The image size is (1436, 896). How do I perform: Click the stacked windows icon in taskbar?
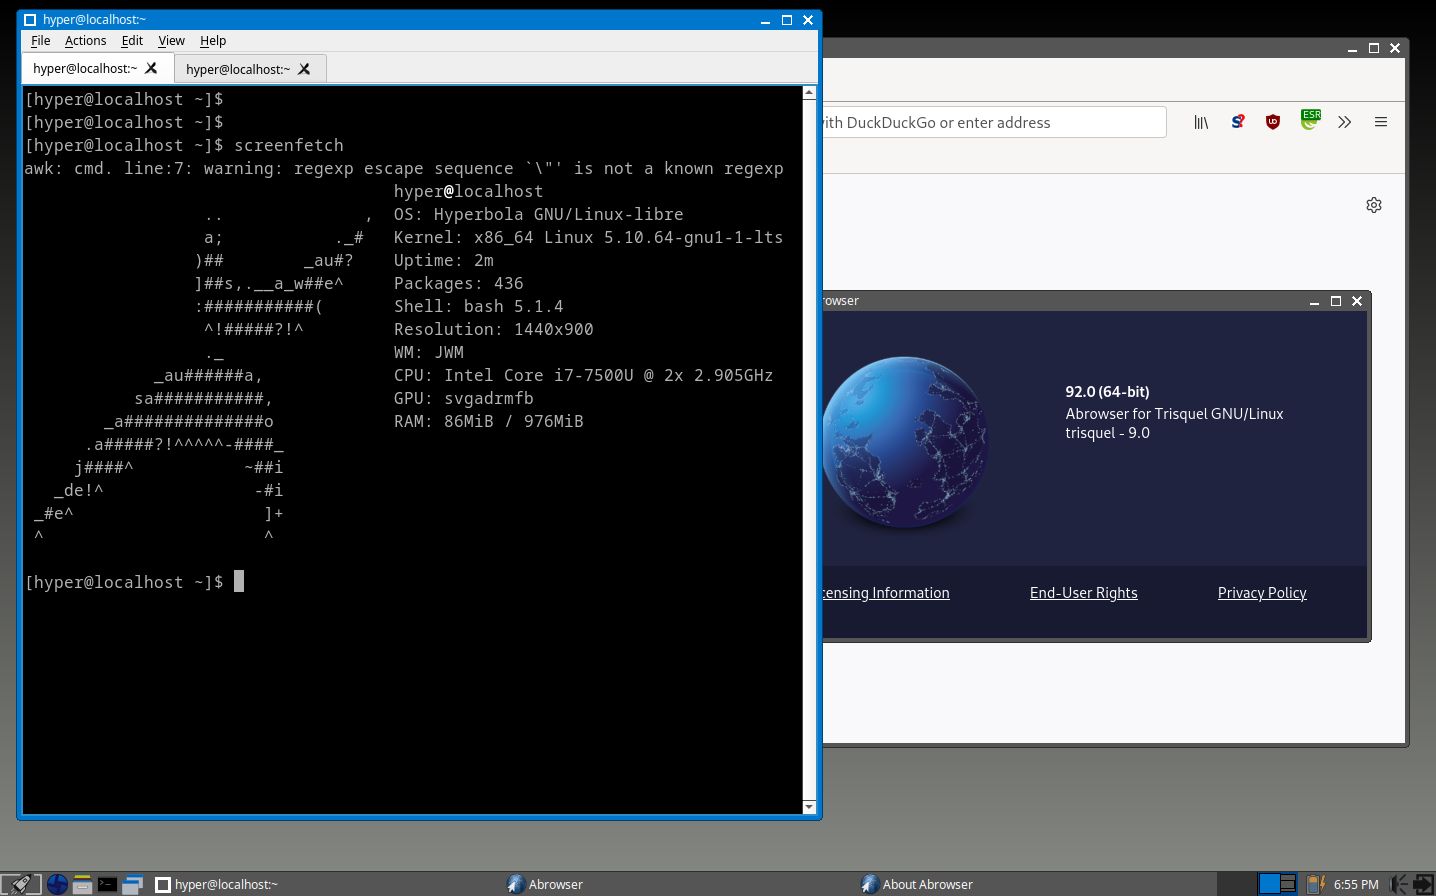coord(132,884)
